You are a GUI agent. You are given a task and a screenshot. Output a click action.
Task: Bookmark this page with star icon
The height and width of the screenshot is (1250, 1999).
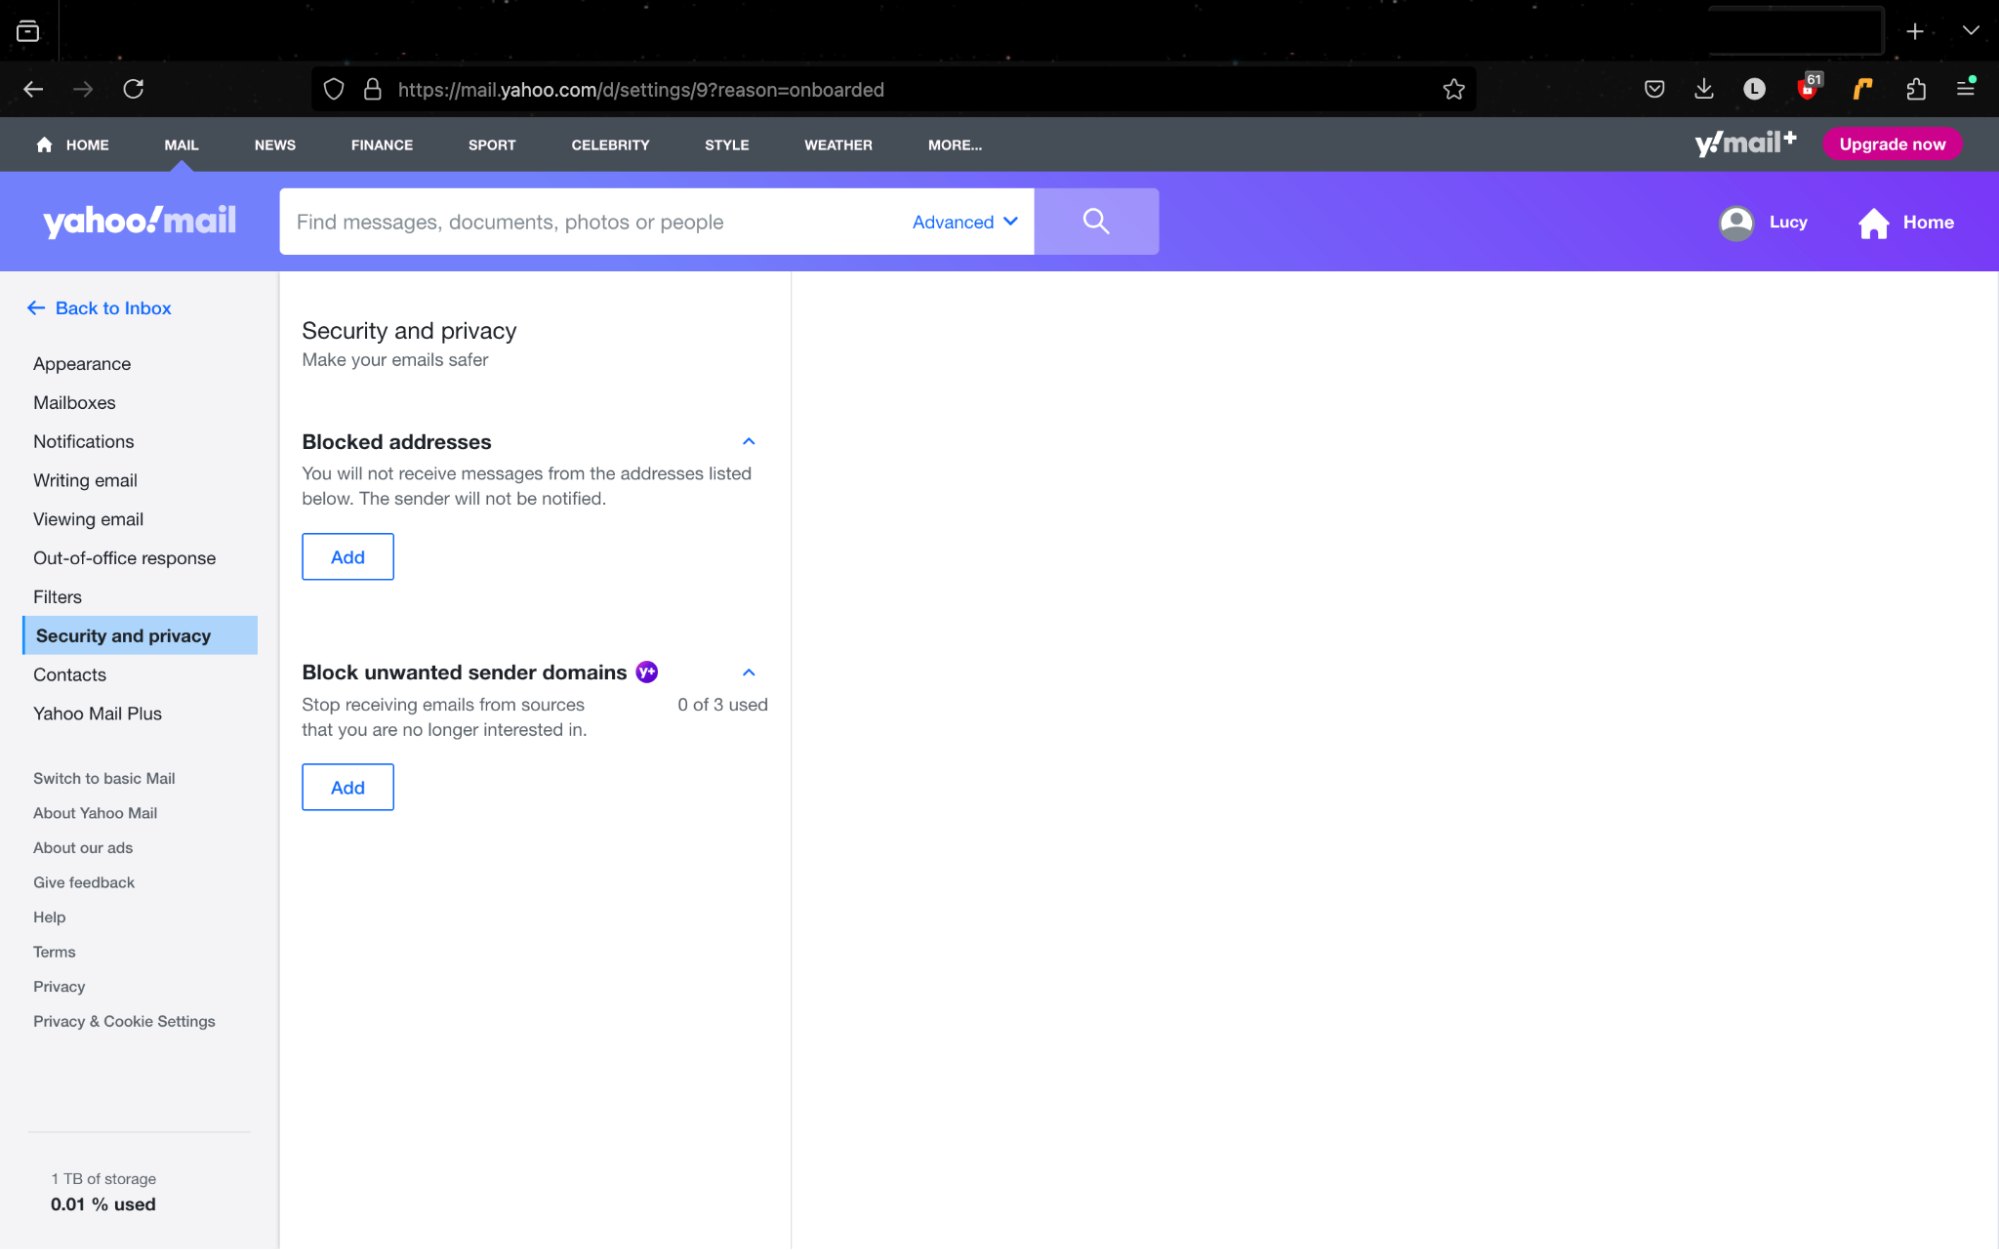[1453, 89]
